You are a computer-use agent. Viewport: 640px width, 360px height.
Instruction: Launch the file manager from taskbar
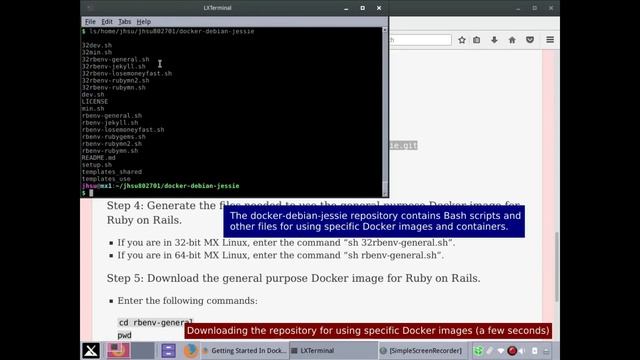click(168, 350)
